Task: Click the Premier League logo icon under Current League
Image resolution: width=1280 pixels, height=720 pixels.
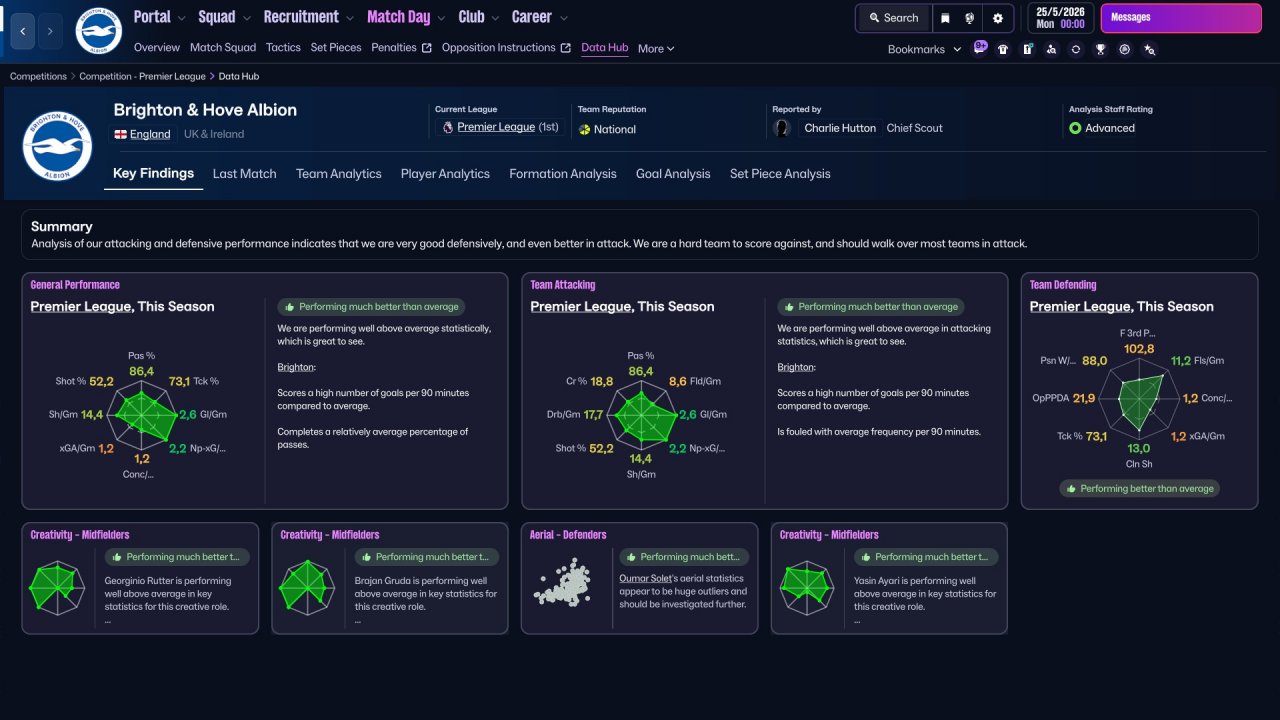Action: pos(446,128)
